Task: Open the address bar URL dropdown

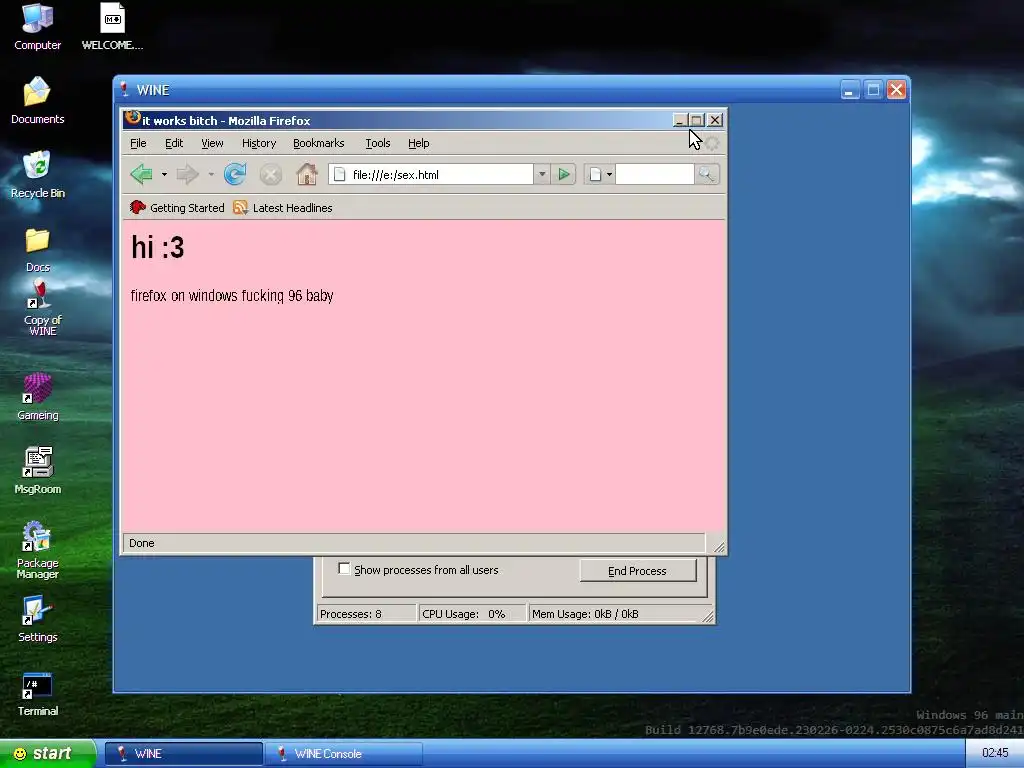Action: [541, 174]
